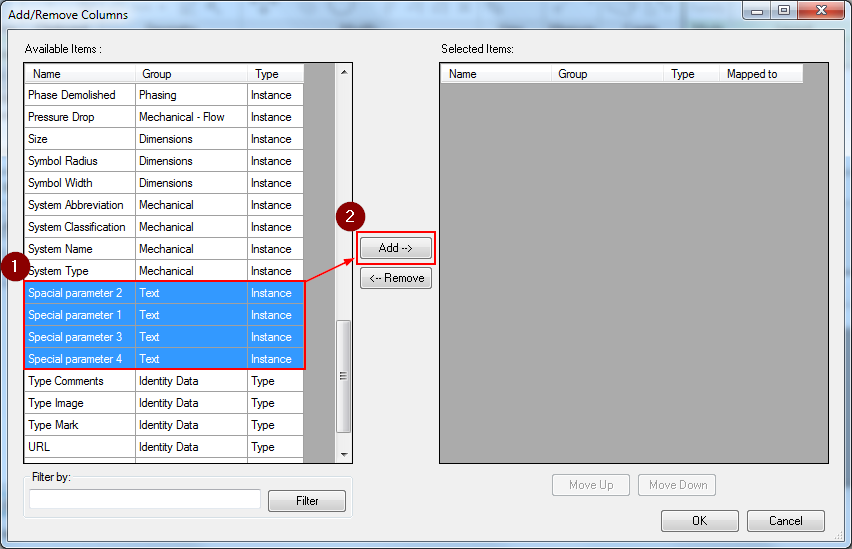852x549 pixels.
Task: Select the Phase Demolished row
Action: tap(164, 95)
